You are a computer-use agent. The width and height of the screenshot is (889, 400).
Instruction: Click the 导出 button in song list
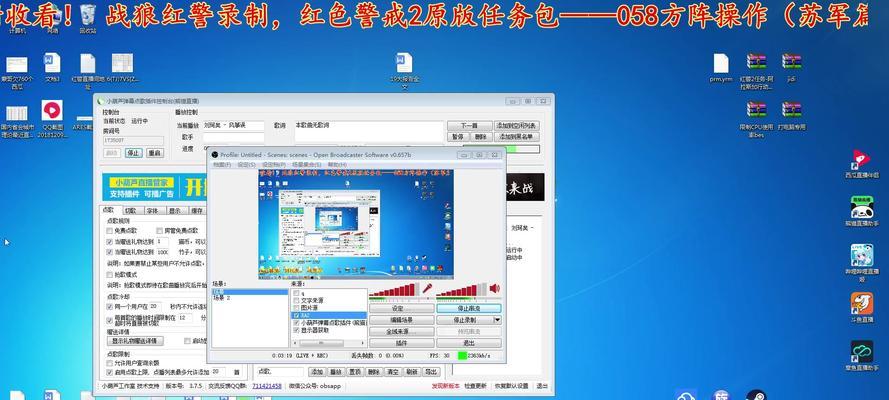pos(431,372)
